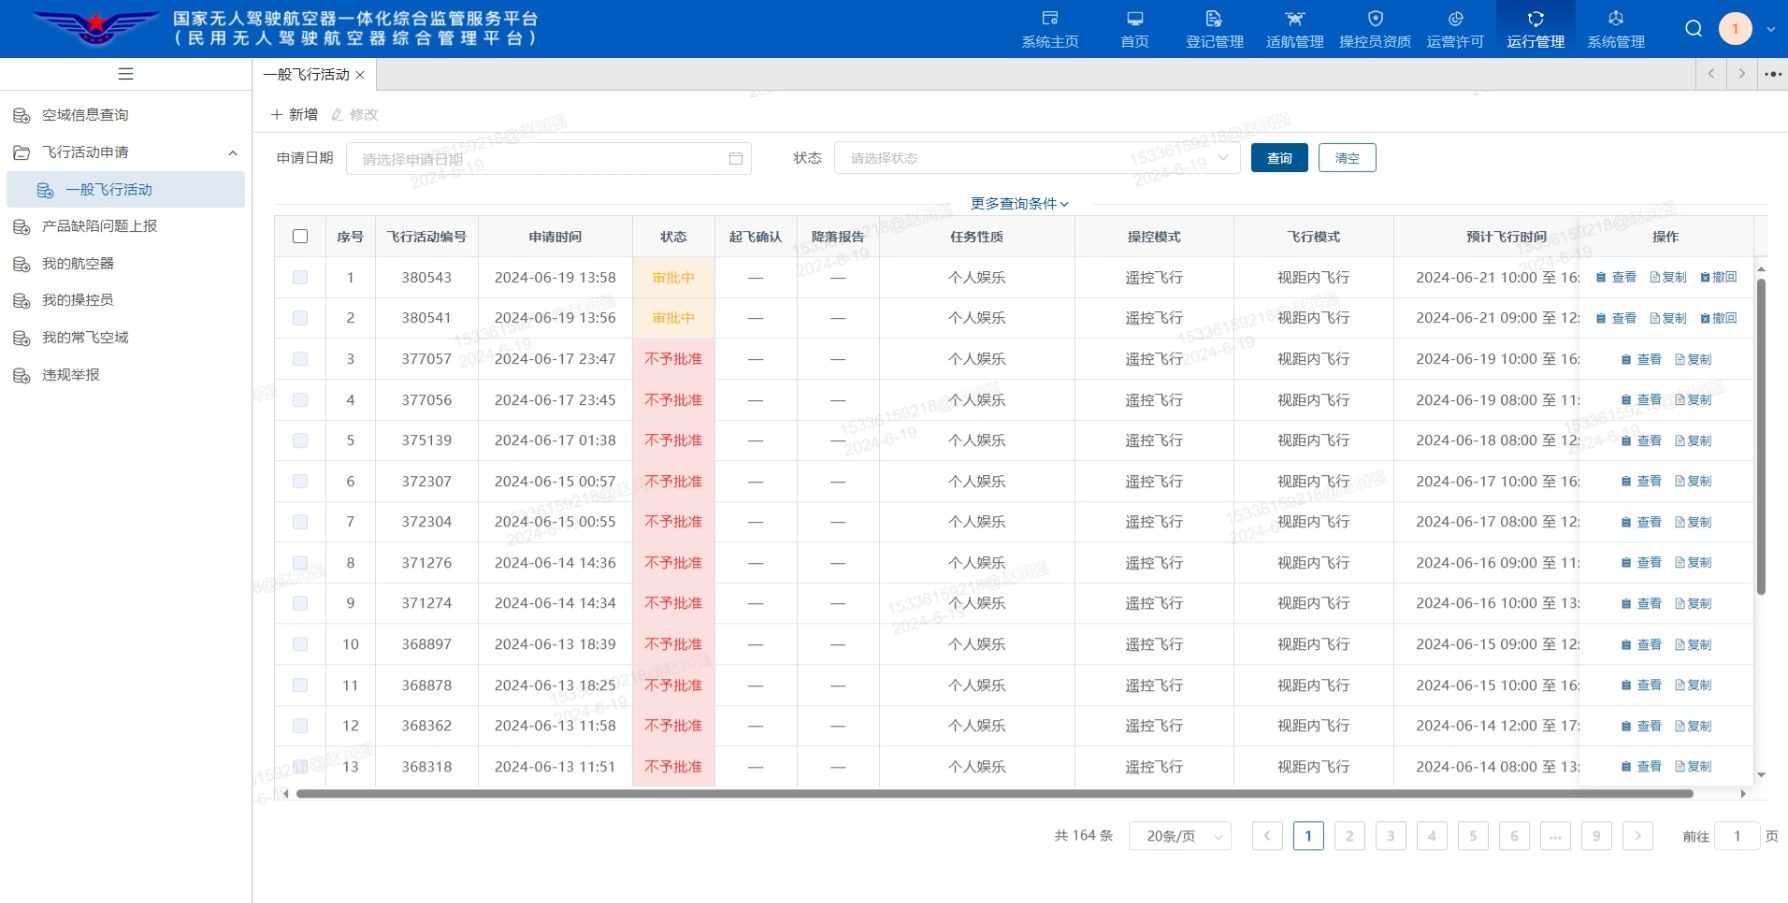Open 运营许可 from top navigation
Screen dimensions: 1788x903
[1455, 29]
